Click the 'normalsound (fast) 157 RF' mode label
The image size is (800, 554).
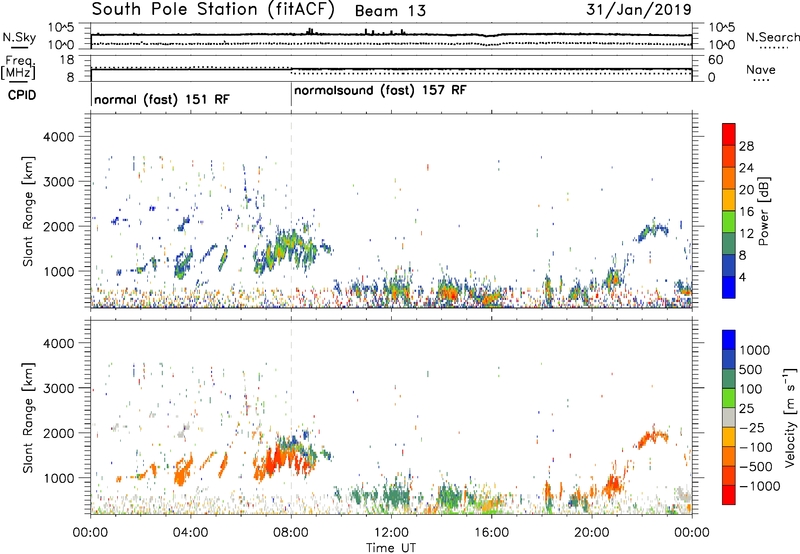(x=380, y=90)
